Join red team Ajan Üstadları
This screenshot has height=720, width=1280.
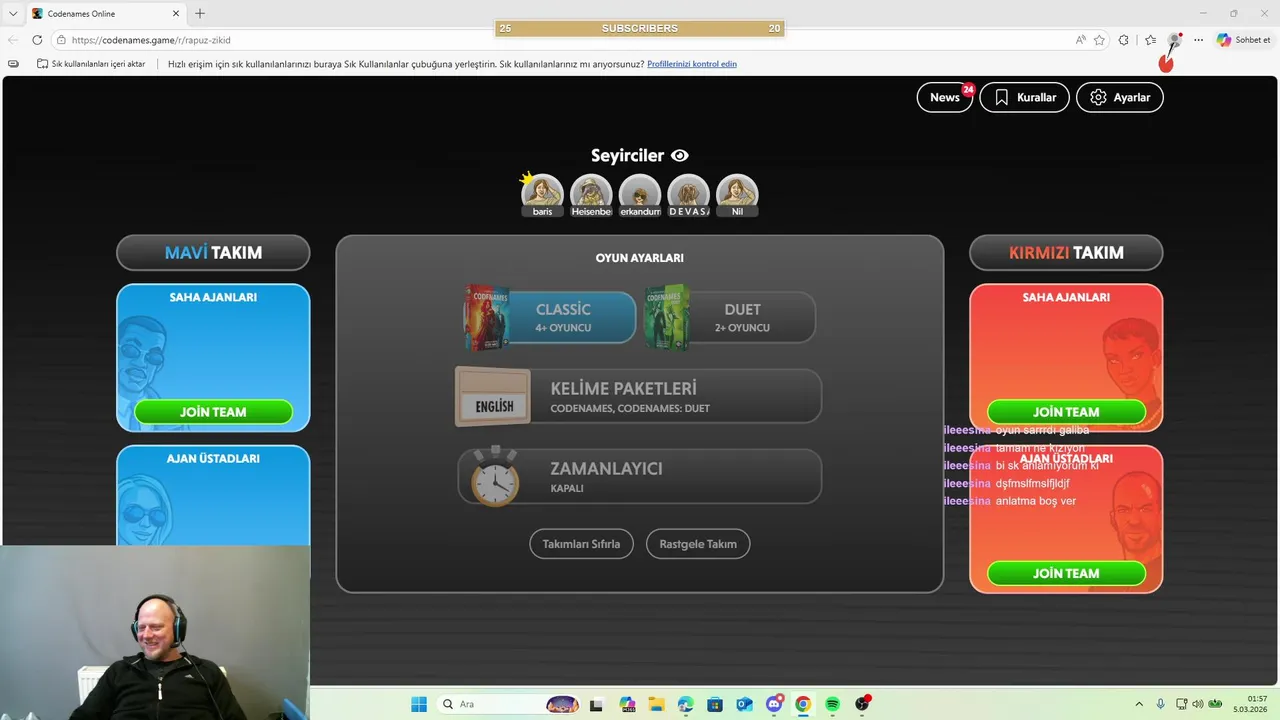coord(1066,573)
